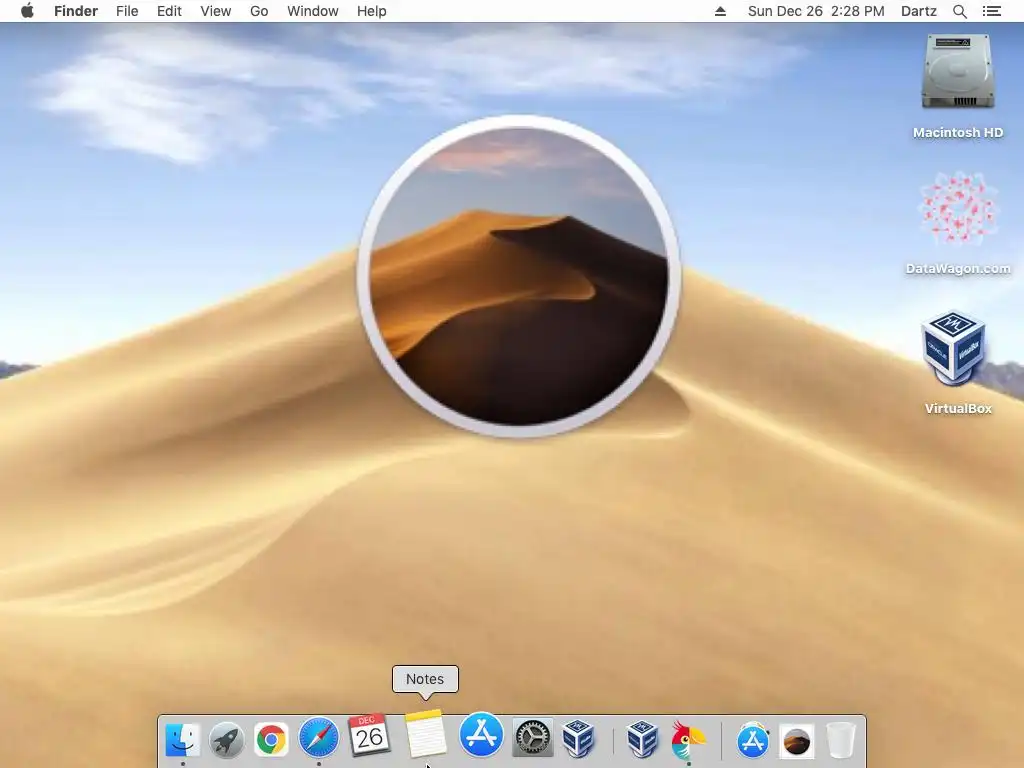Viewport: 1024px width, 768px height.
Task: Open the Mojave dune thumbnail in Dock
Action: (x=796, y=742)
